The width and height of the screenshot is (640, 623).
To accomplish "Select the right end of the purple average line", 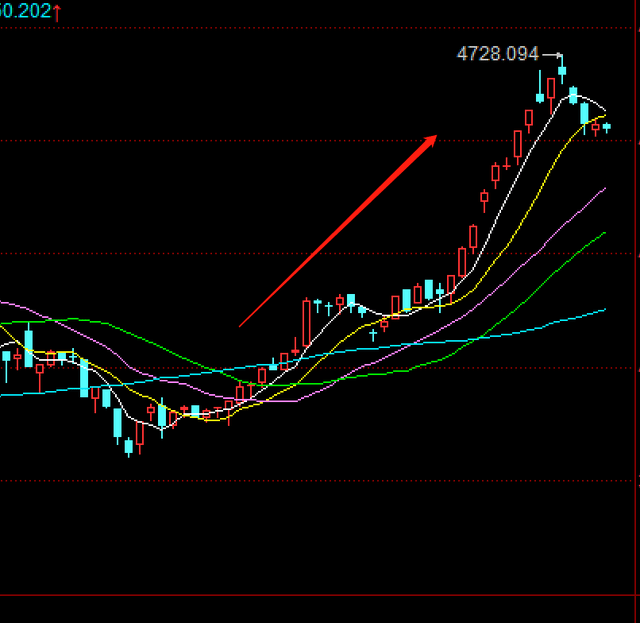I will pos(604,189).
